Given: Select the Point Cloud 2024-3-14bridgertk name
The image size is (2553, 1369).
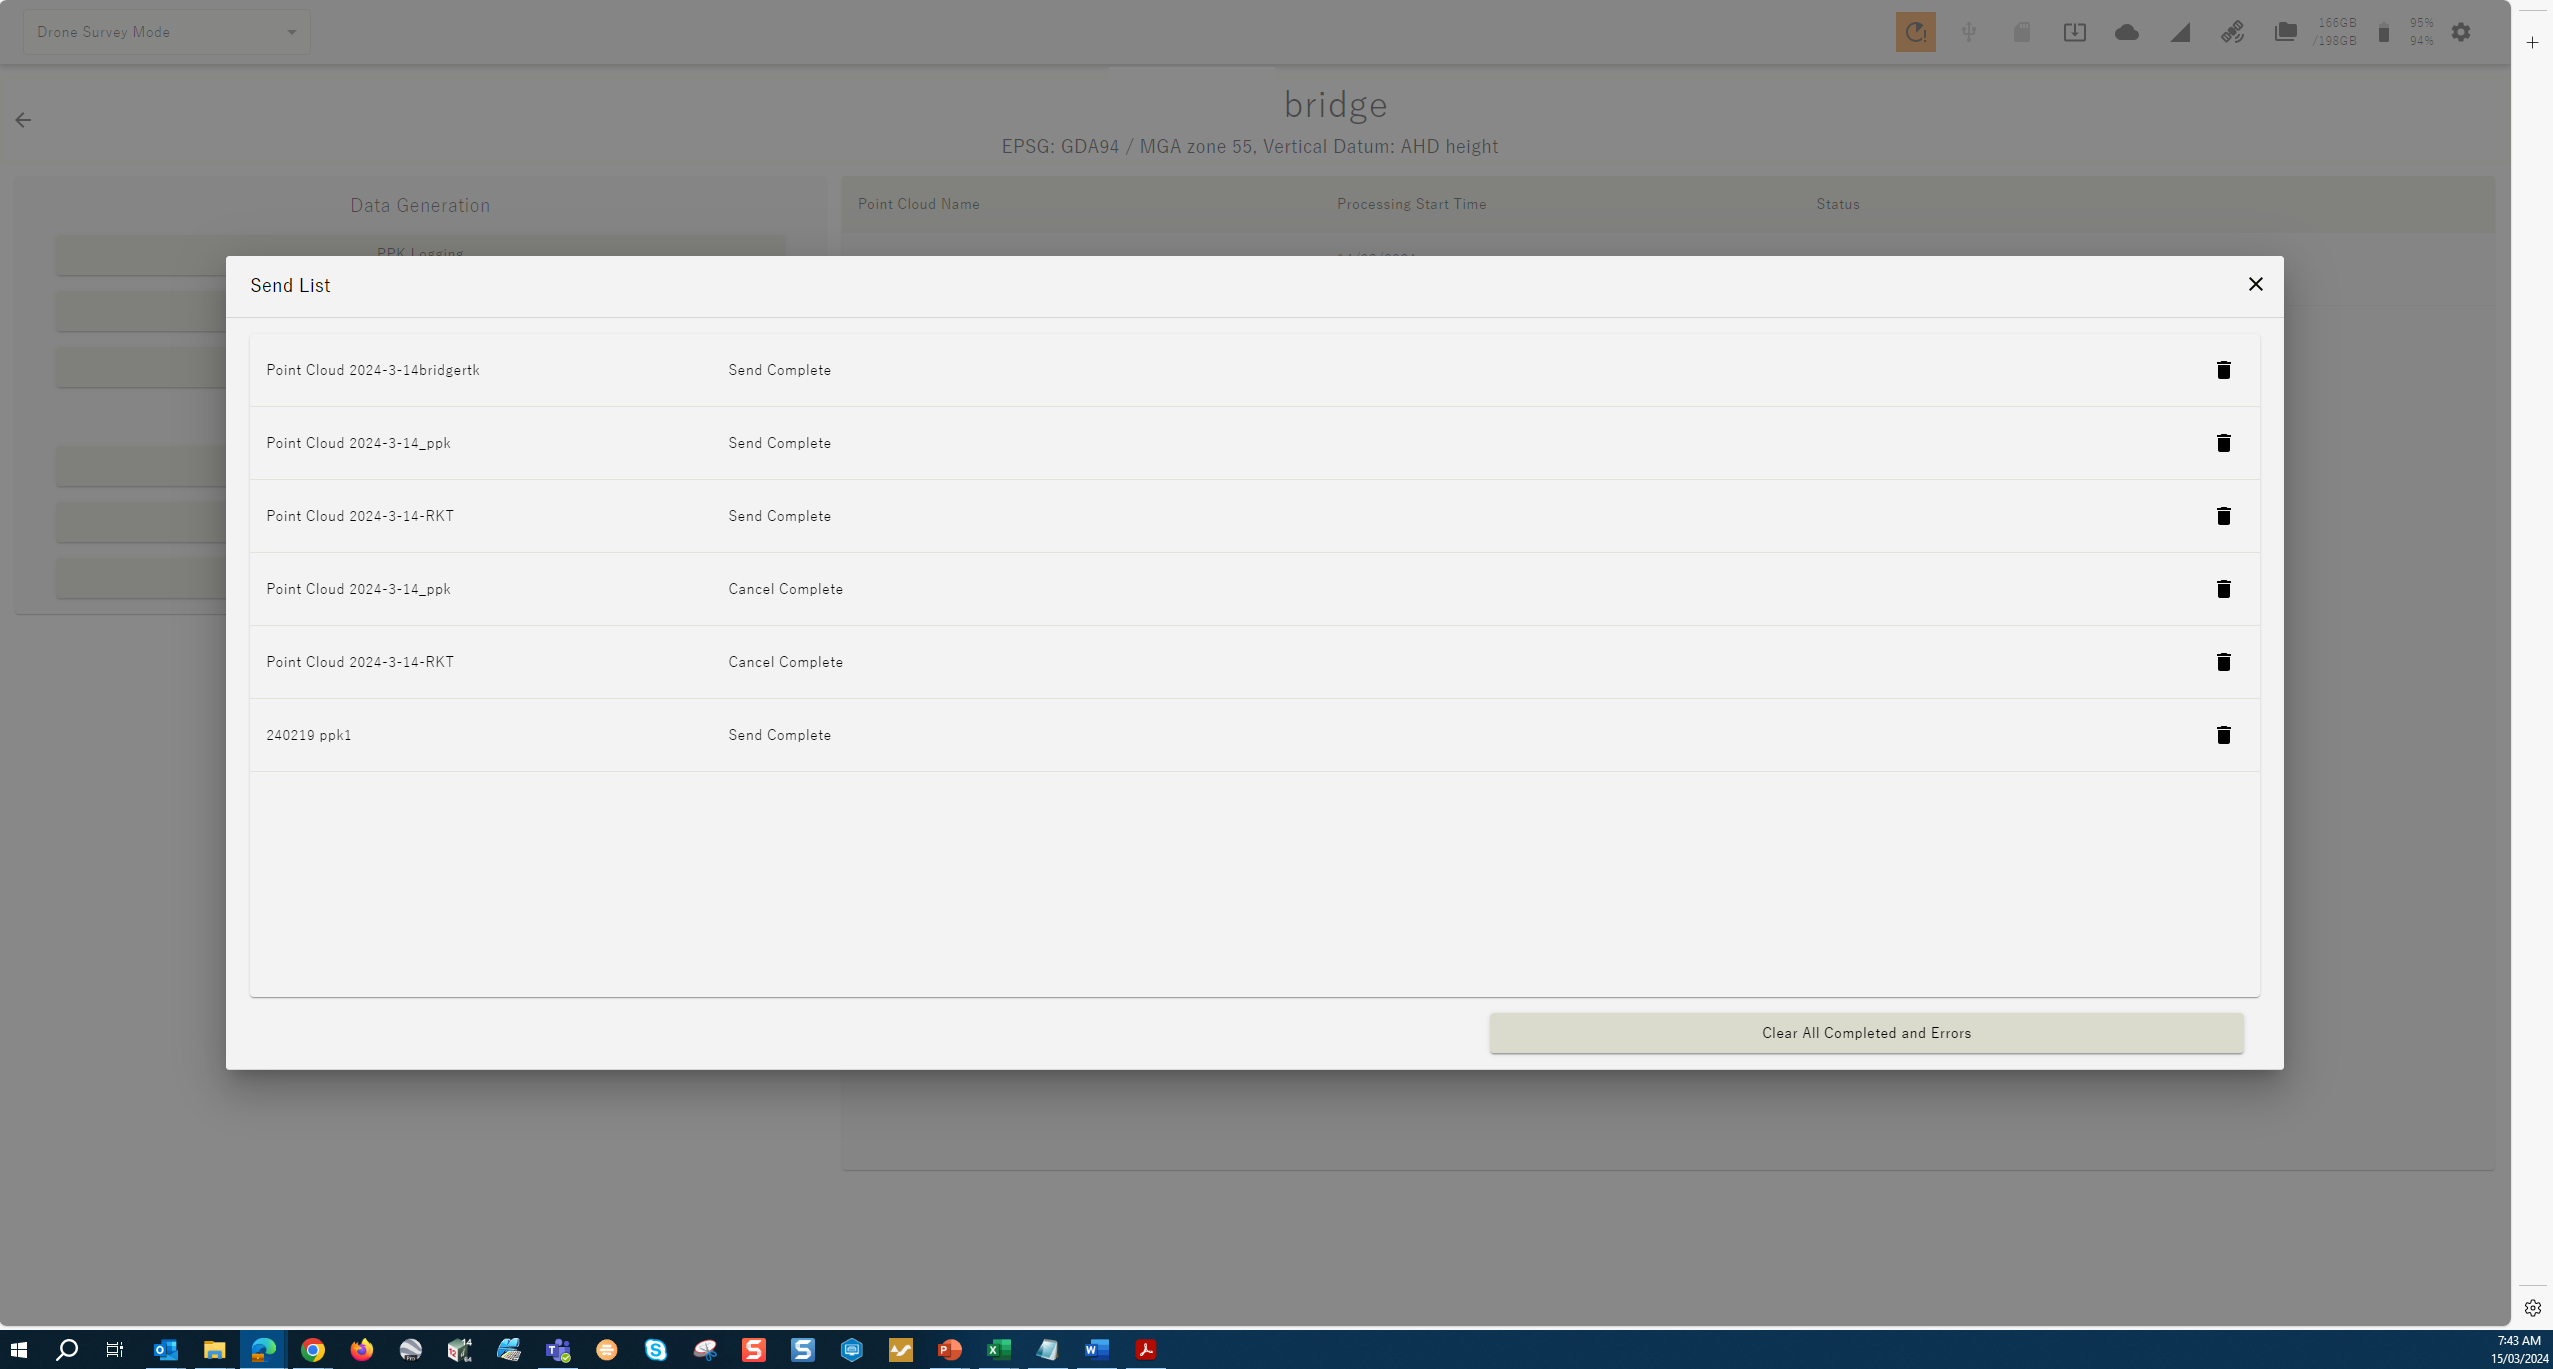Looking at the screenshot, I should coord(373,370).
